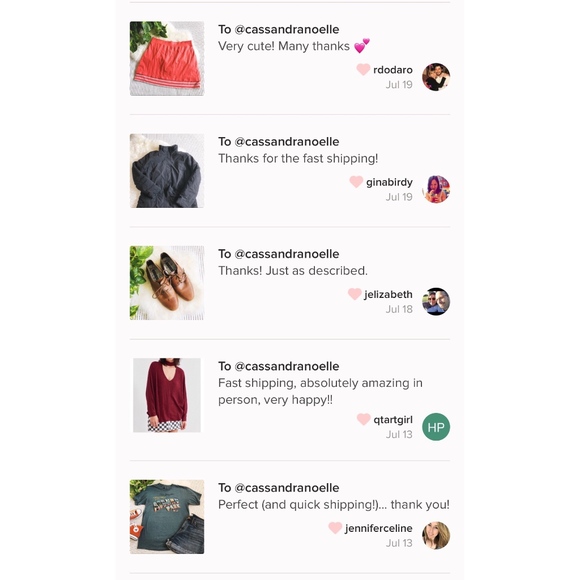Open the qtartgirl username link

pyautogui.click(x=393, y=420)
